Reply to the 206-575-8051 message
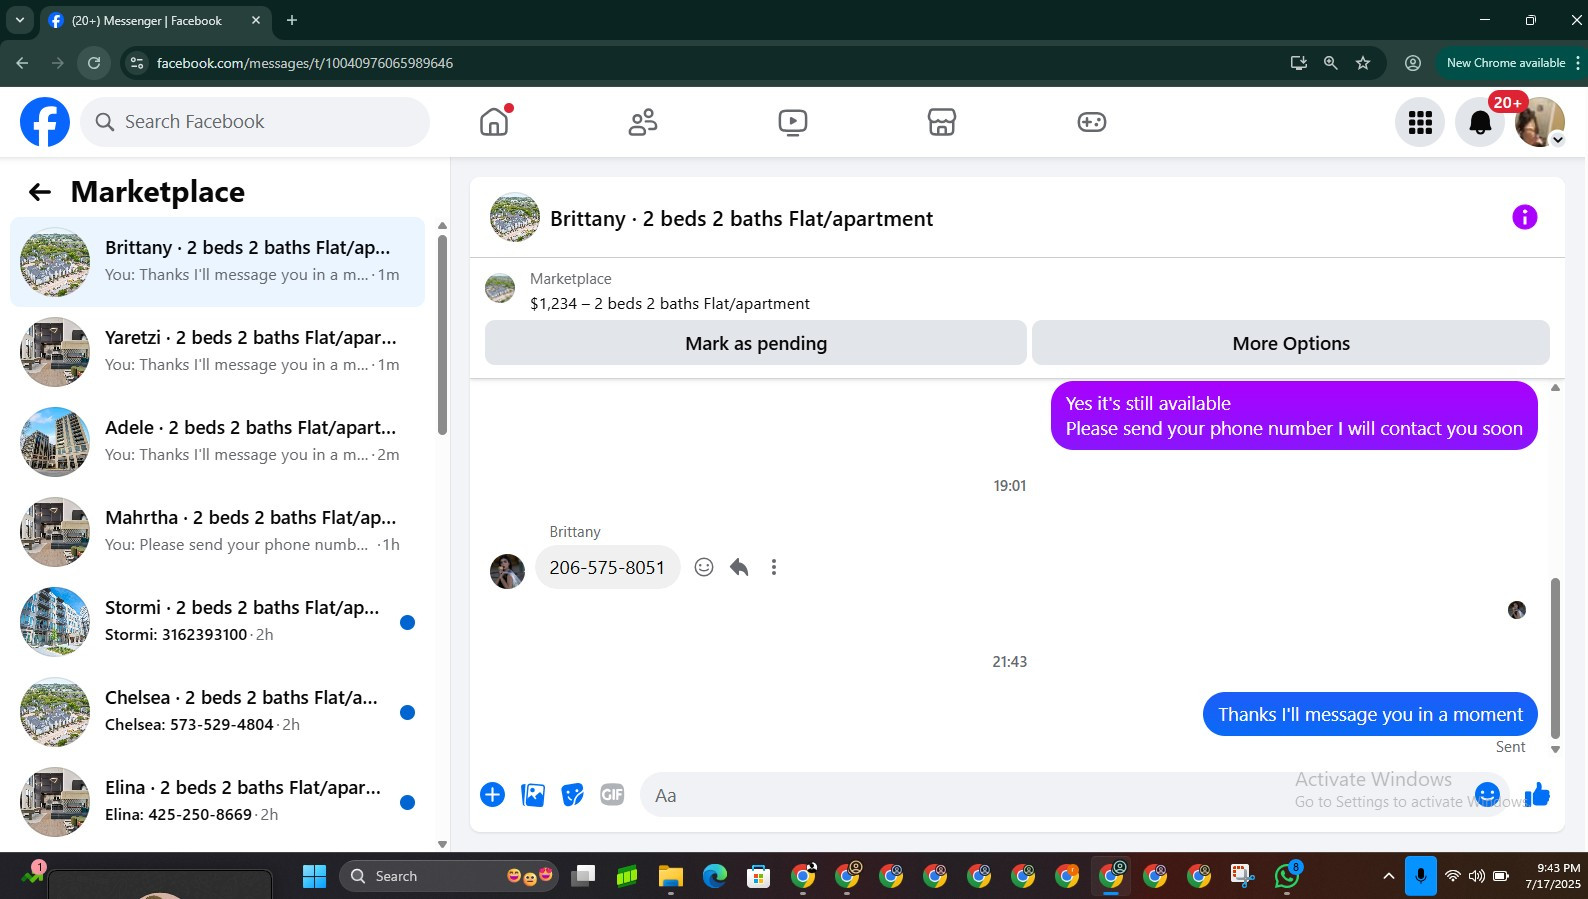 739,567
